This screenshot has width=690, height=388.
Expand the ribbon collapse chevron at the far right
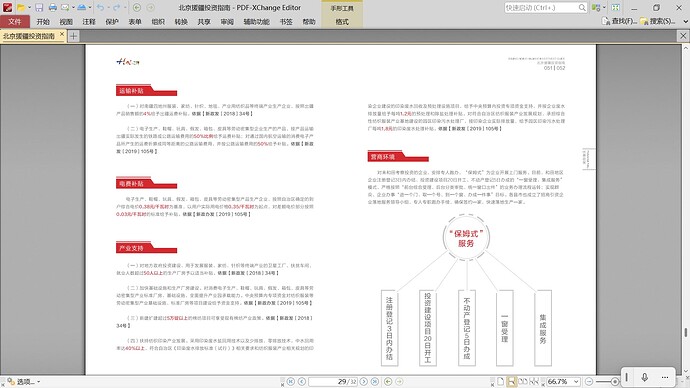pos(685,21)
